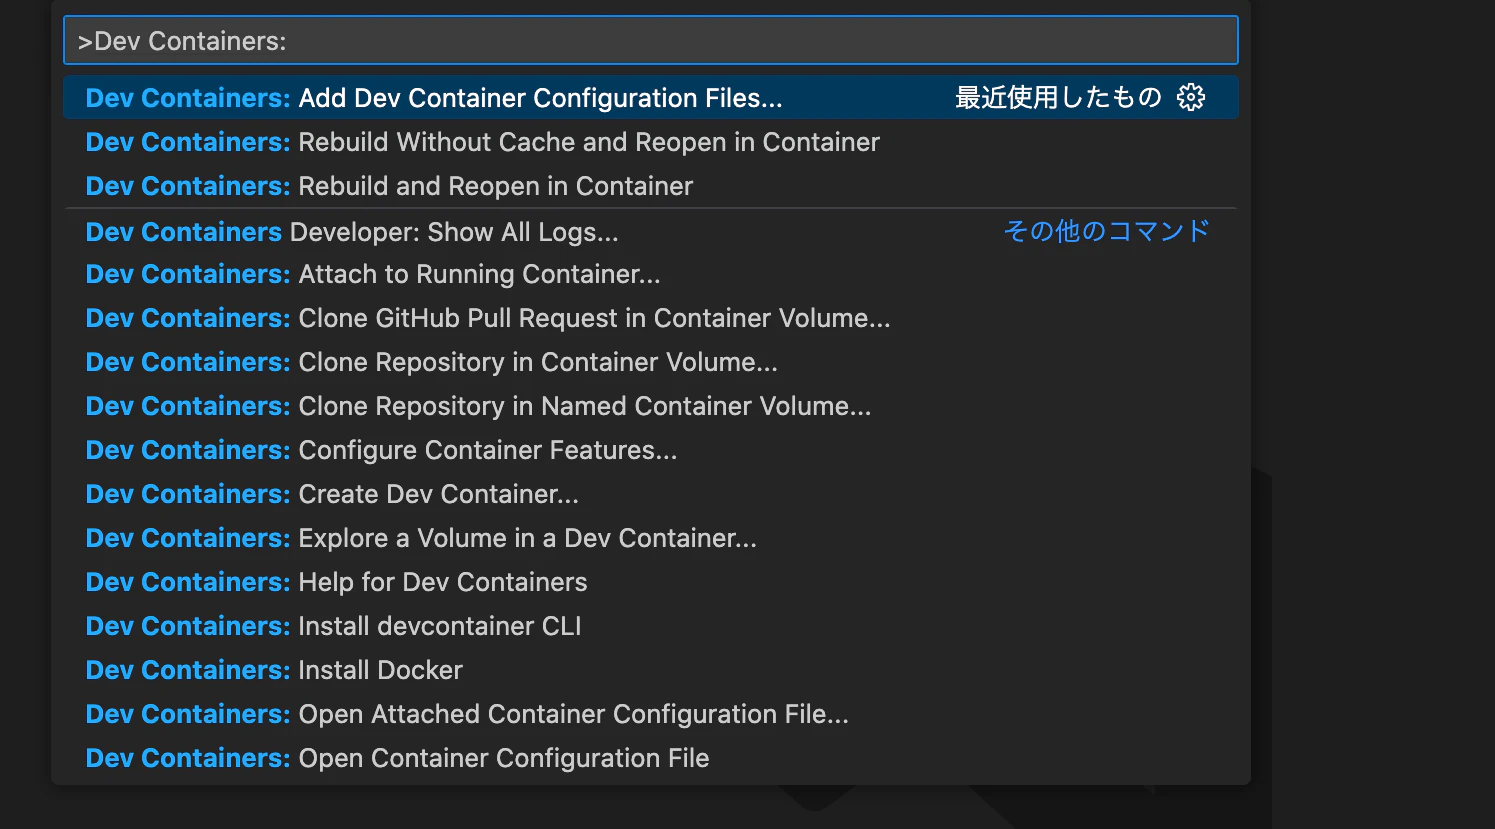Run Install devcontainer CLI command

(x=651, y=626)
